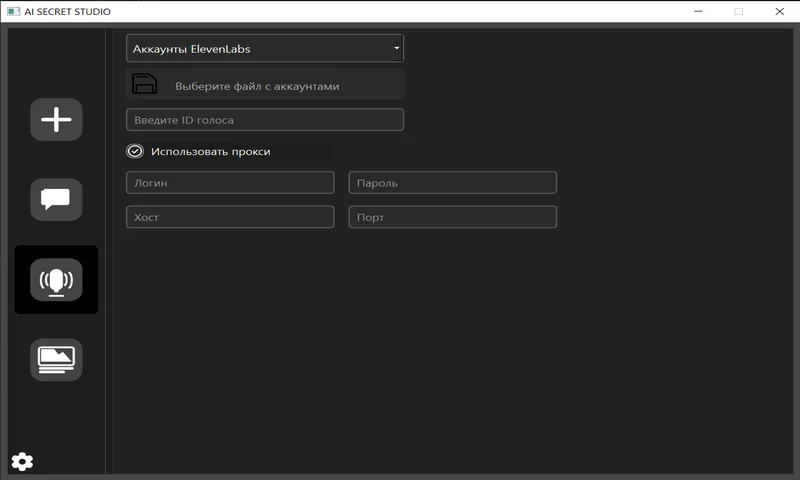This screenshot has height=480, width=800.
Task: Open the plus (add new) sidebar section
Action: [x=56, y=119]
